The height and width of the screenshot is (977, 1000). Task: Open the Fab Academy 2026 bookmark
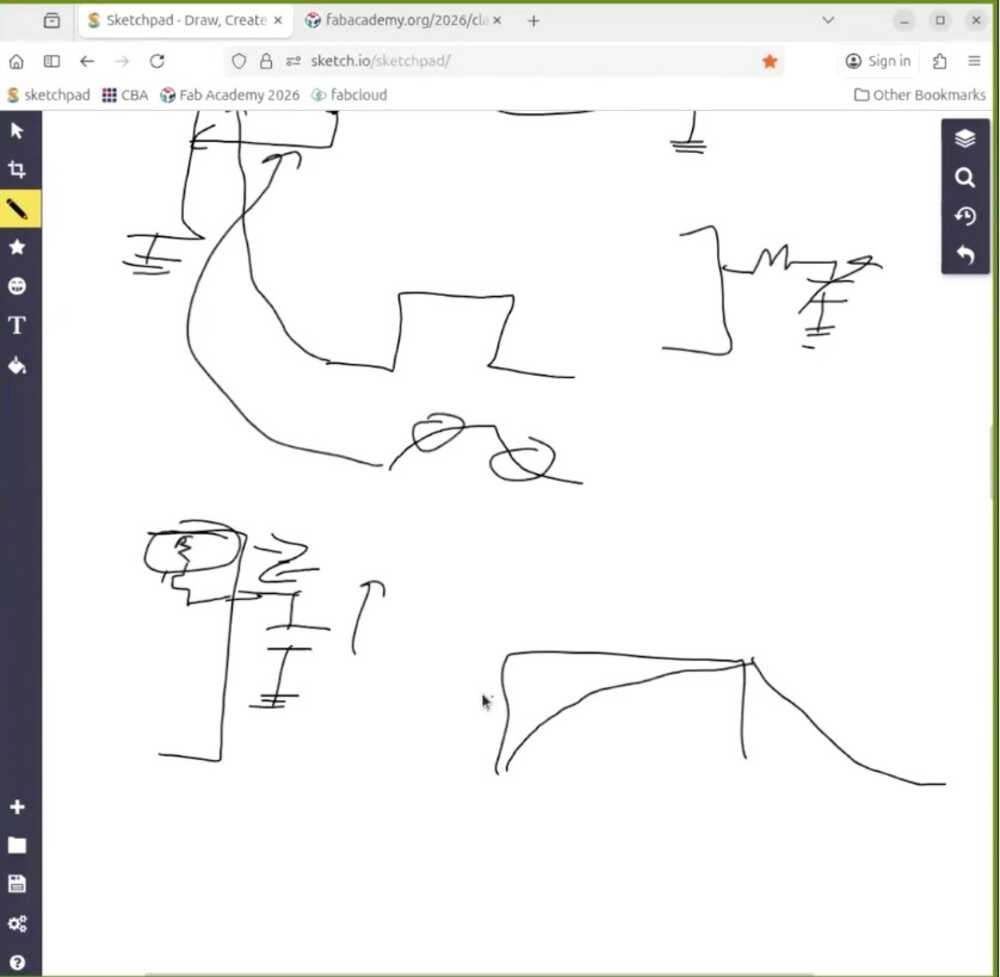pyautogui.click(x=230, y=95)
